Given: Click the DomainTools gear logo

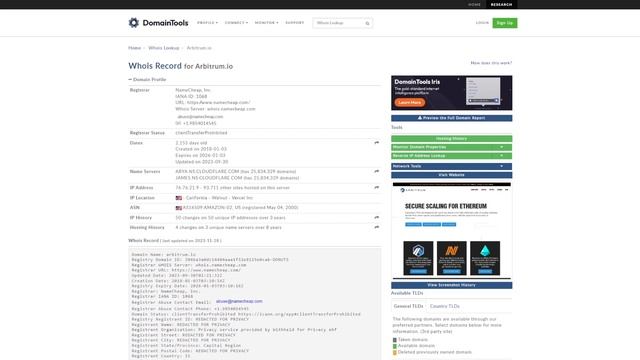Looking at the screenshot, I should [134, 22].
